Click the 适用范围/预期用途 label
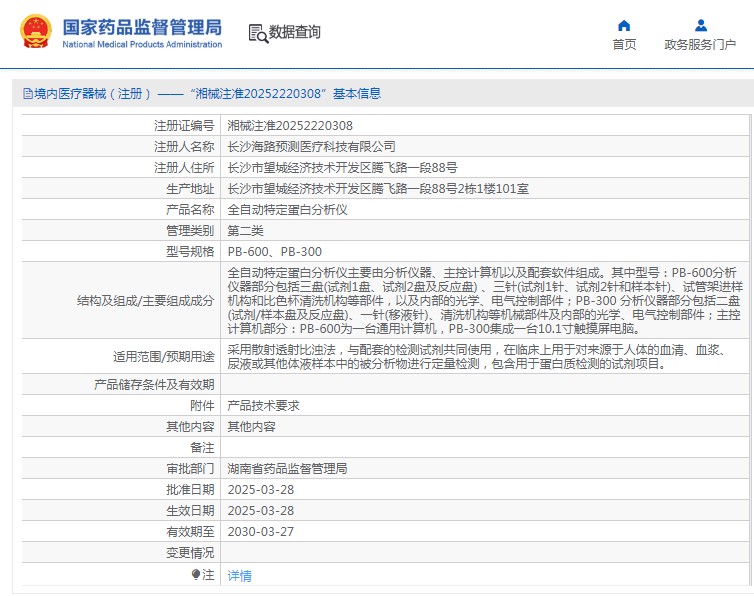This screenshot has width=754, height=596. (x=164, y=357)
